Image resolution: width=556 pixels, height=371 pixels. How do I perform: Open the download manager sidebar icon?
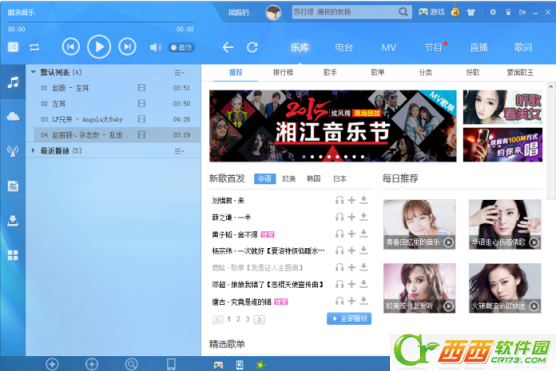[13, 221]
